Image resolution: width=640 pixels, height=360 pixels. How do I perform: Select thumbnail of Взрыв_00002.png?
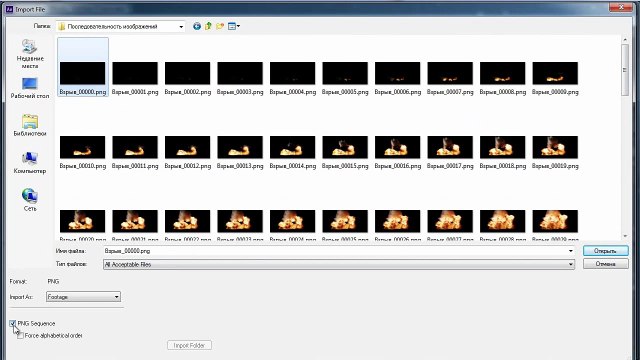pyautogui.click(x=187, y=73)
